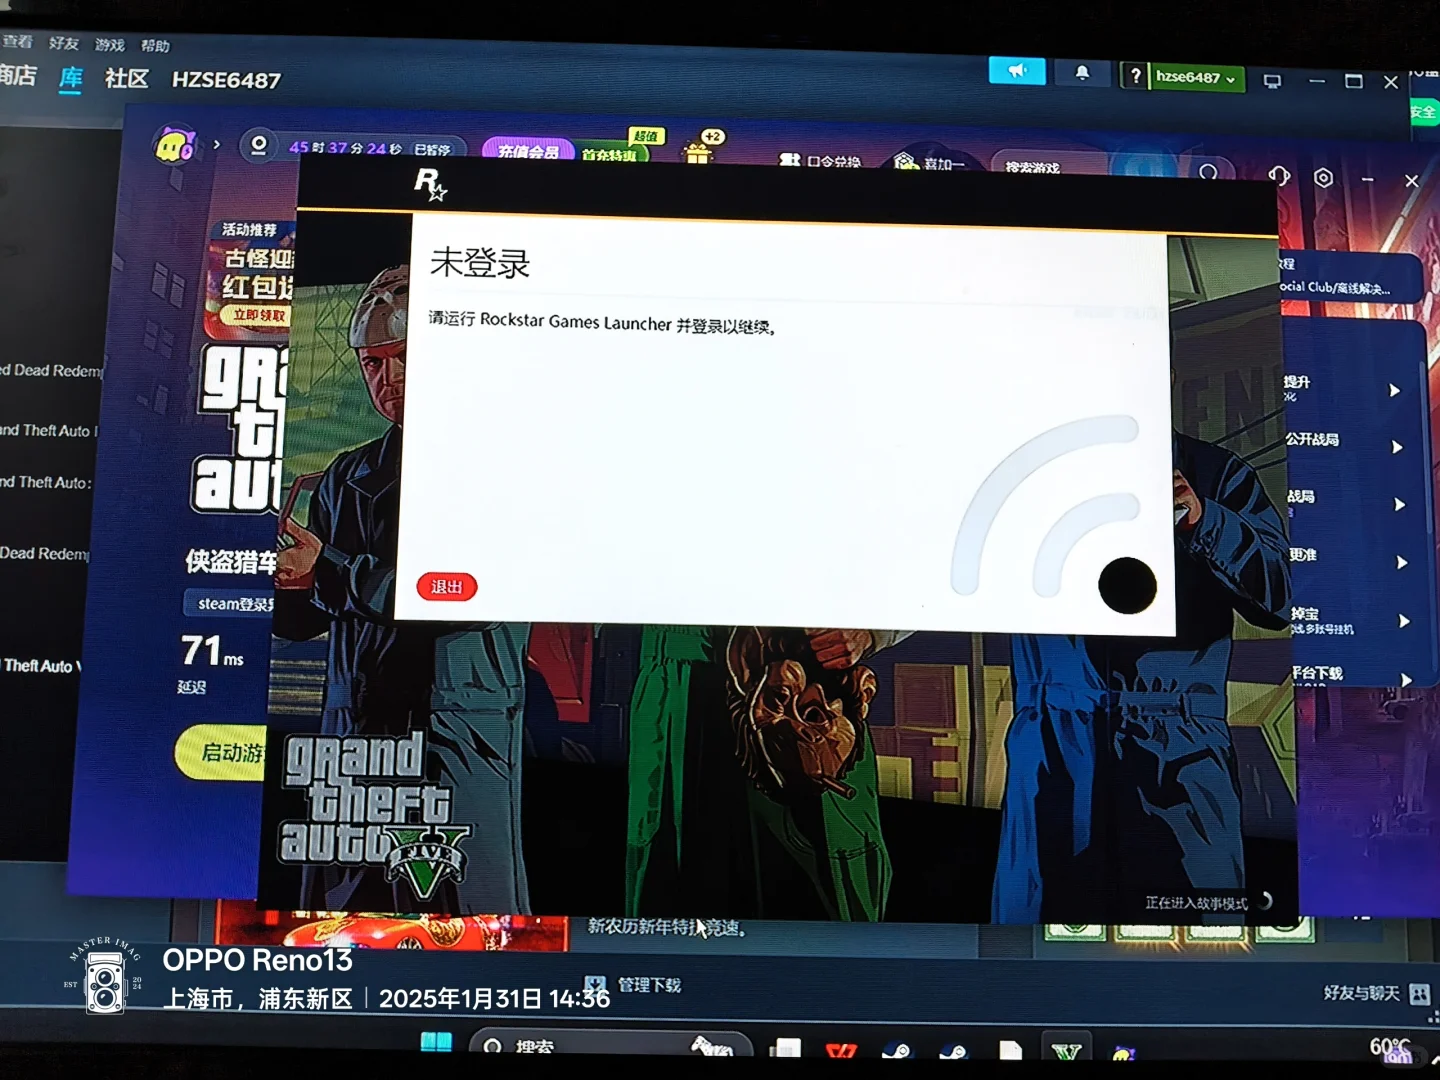
Task: Click the accelerator magnifier search icon
Action: pyautogui.click(x=1209, y=173)
